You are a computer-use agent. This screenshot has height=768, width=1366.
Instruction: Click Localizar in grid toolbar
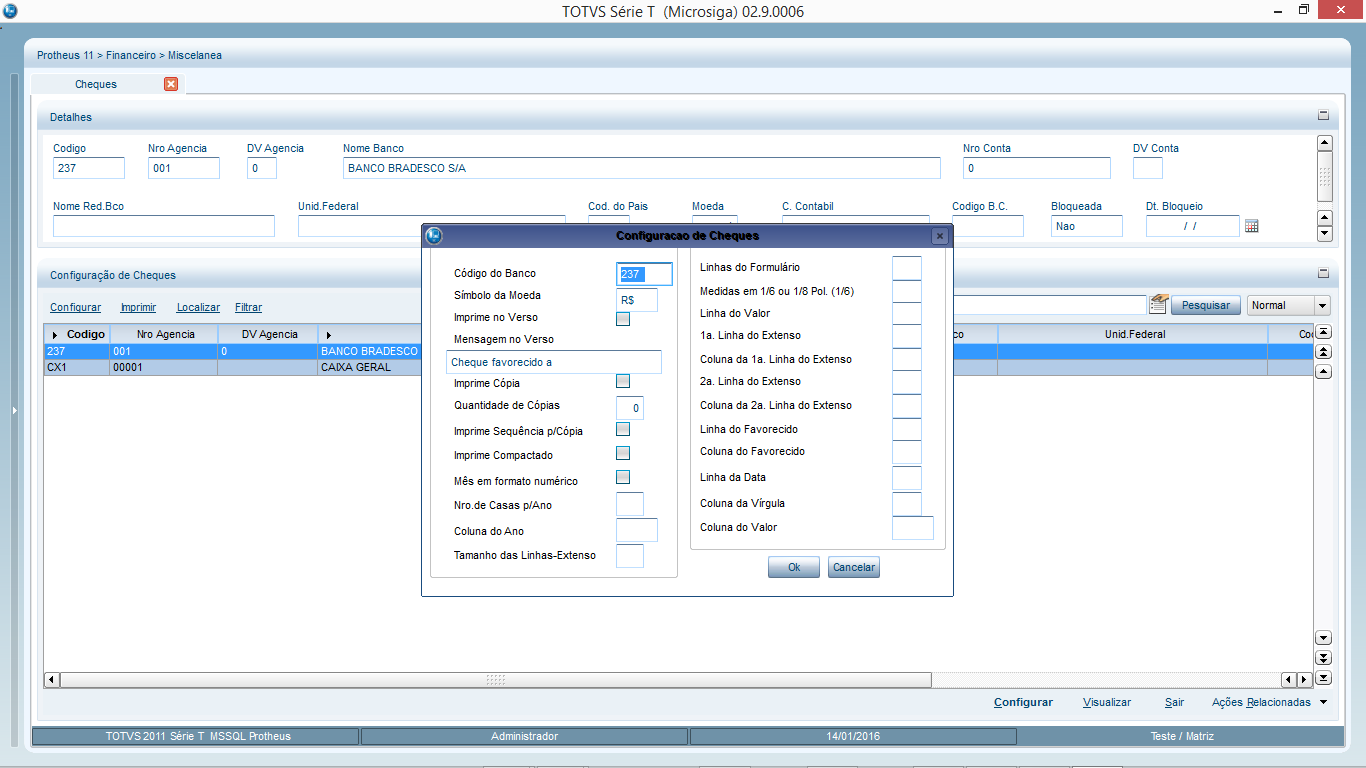(198, 307)
